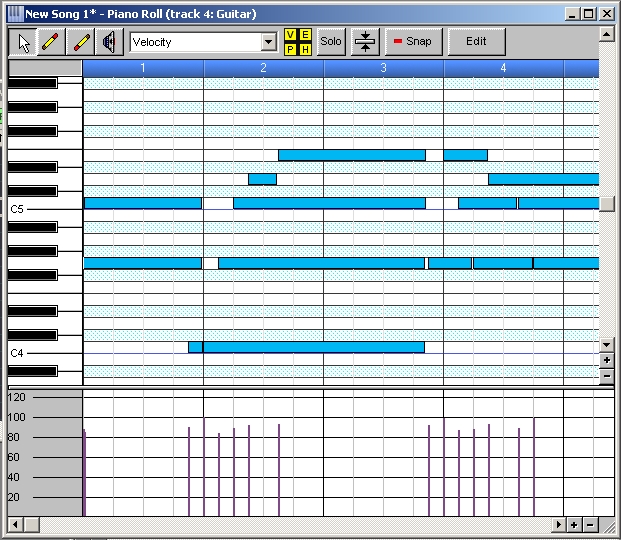This screenshot has width=621, height=540.
Task: Click the horizontal scrollbar right arrow
Action: [x=558, y=525]
